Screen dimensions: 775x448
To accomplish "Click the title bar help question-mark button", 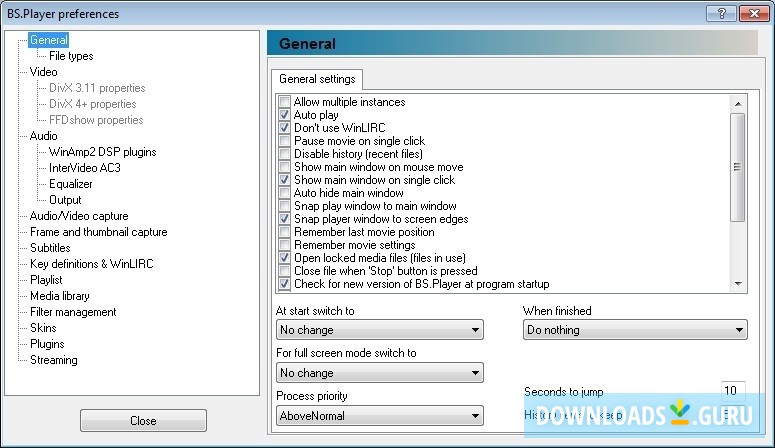I will tap(721, 13).
